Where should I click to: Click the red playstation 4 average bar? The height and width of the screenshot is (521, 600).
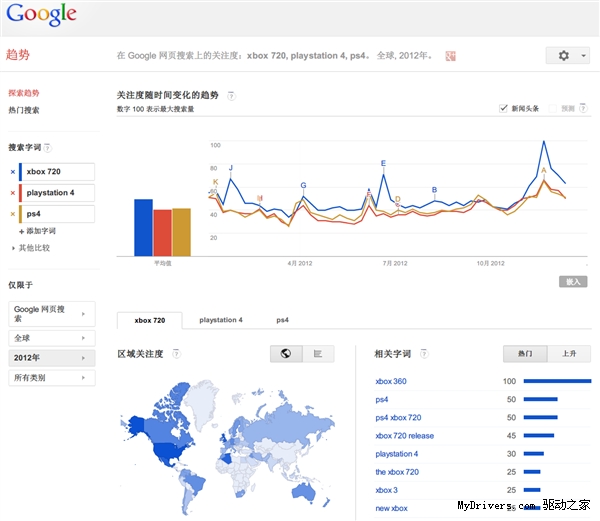(162, 233)
